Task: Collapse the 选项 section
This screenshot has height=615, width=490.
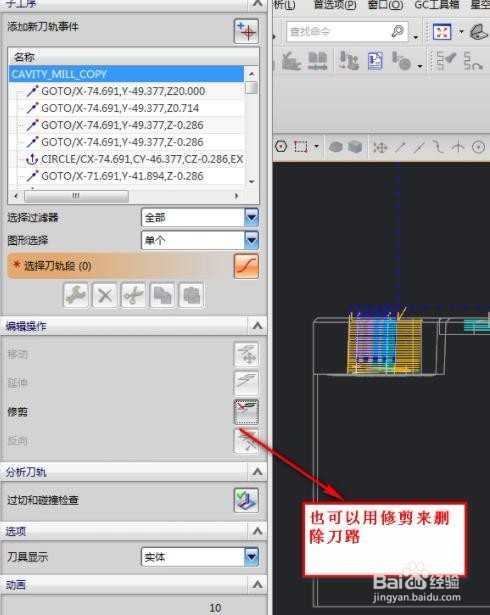Action: click(257, 531)
